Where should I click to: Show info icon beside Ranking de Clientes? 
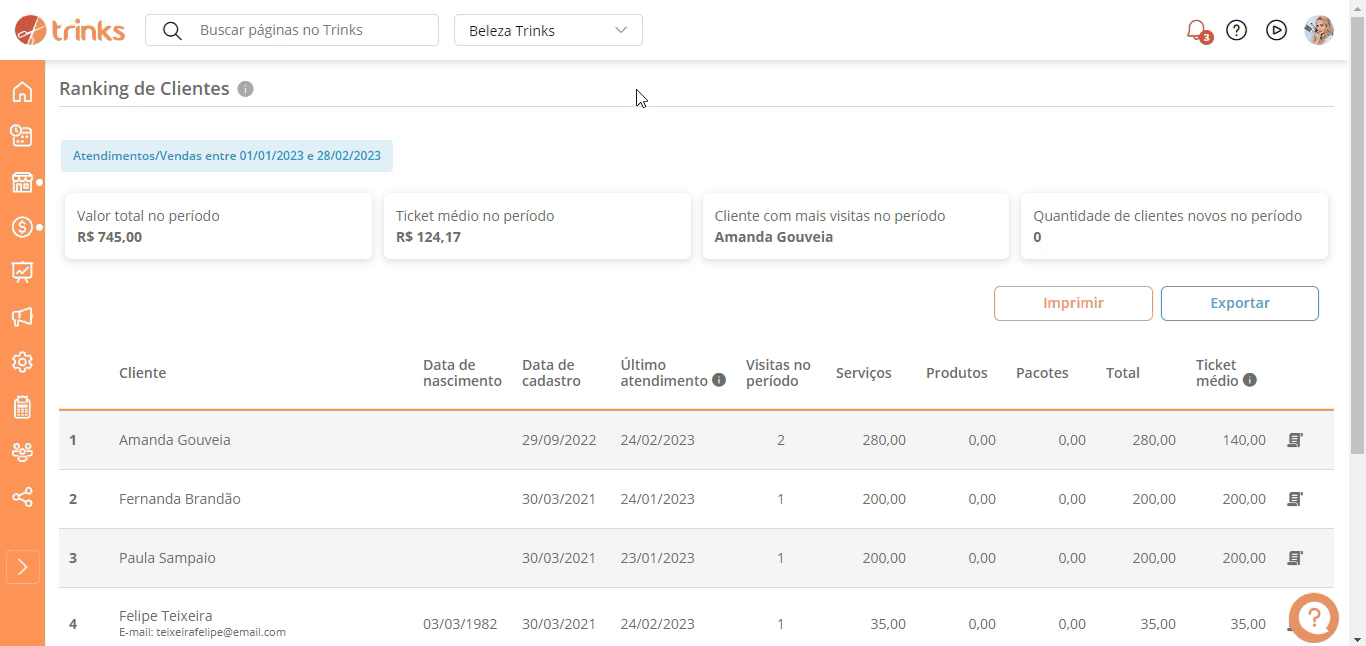coord(245,89)
